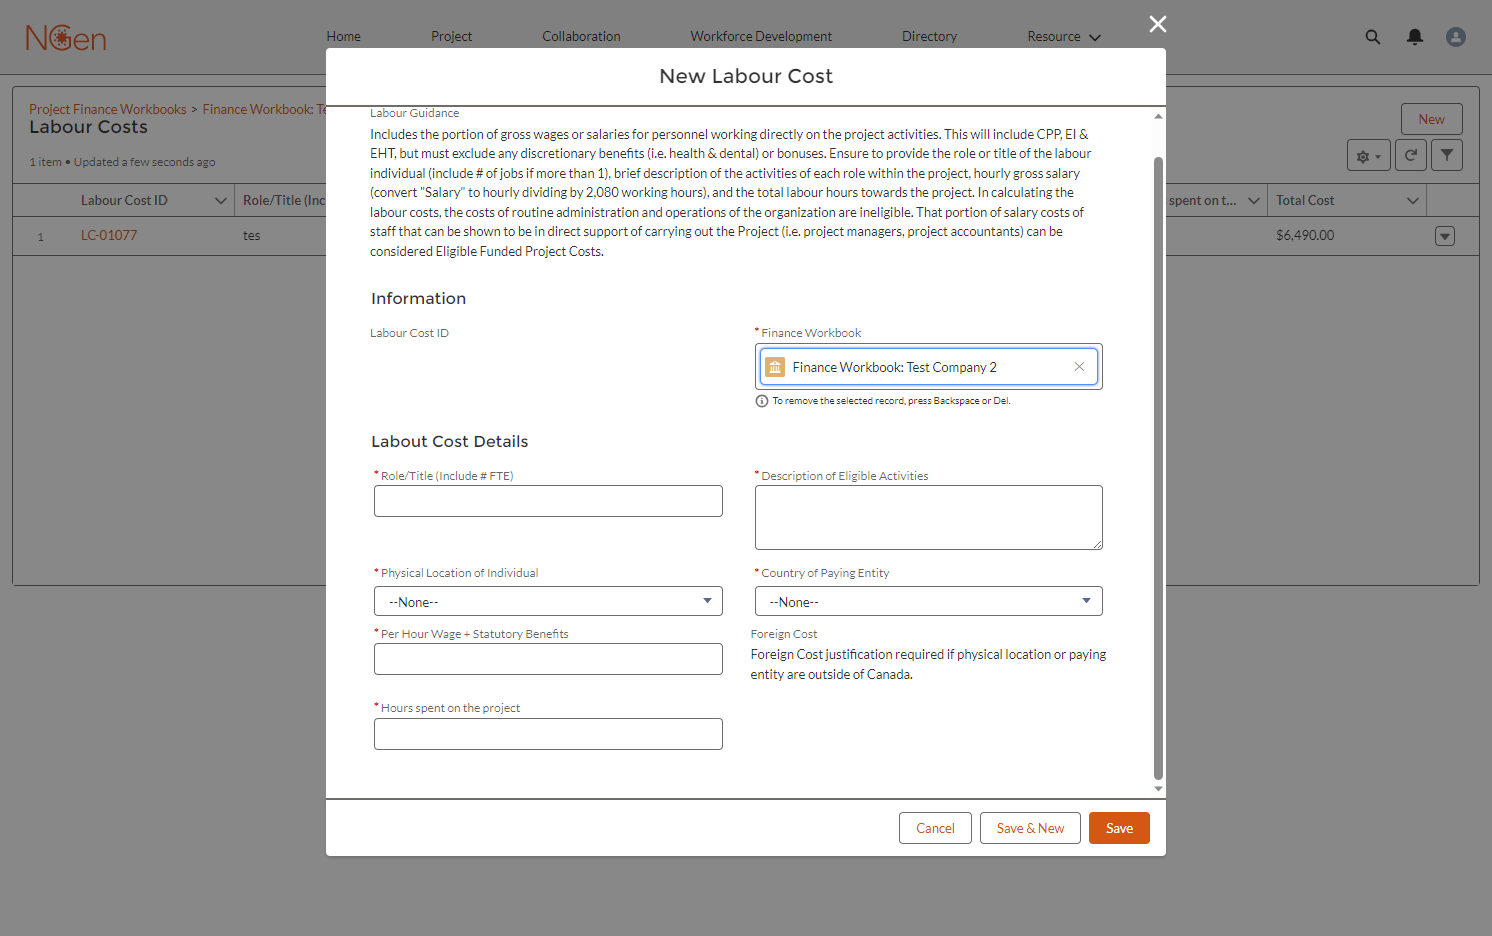The height and width of the screenshot is (936, 1492).
Task: Open Workforce Development tab
Action: coord(761,37)
